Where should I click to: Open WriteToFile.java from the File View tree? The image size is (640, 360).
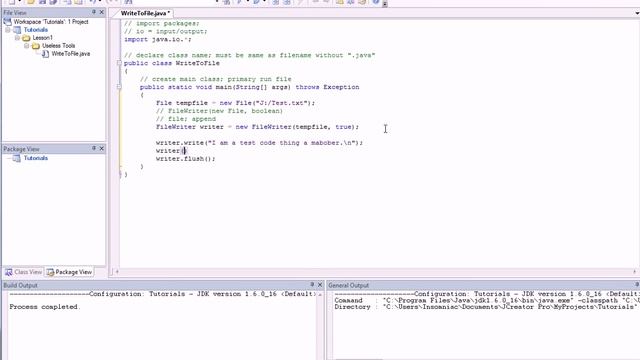pos(71,53)
